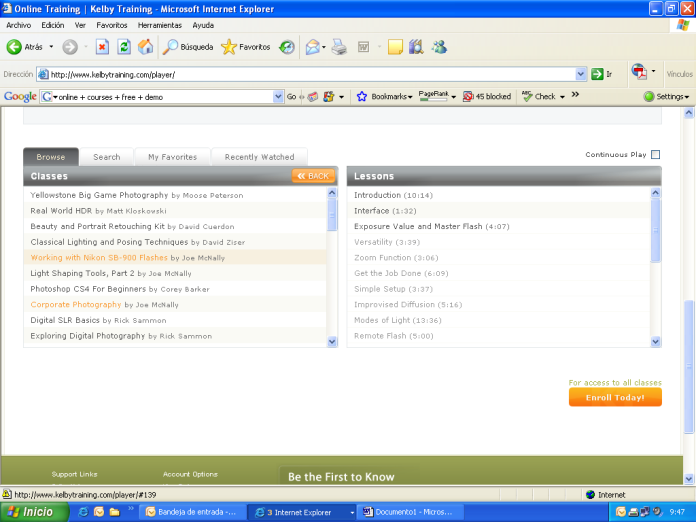The width and height of the screenshot is (696, 522).
Task: Click the Bookmarks star on Google toolbar
Action: 362,96
